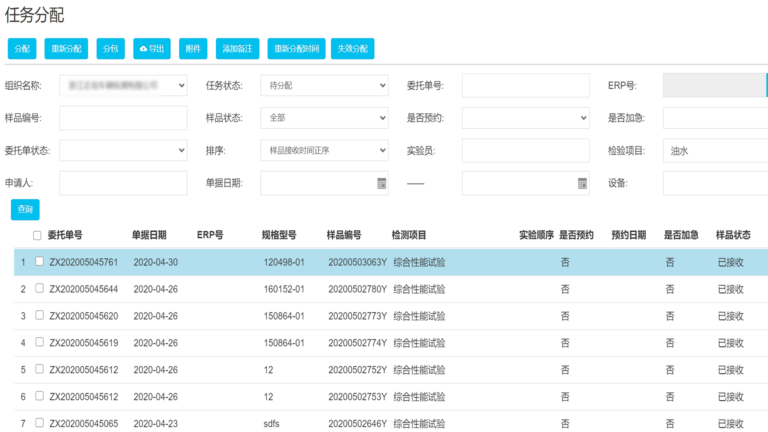
Task: Click date 2020-04-23 in row 7
Action: [156, 424]
